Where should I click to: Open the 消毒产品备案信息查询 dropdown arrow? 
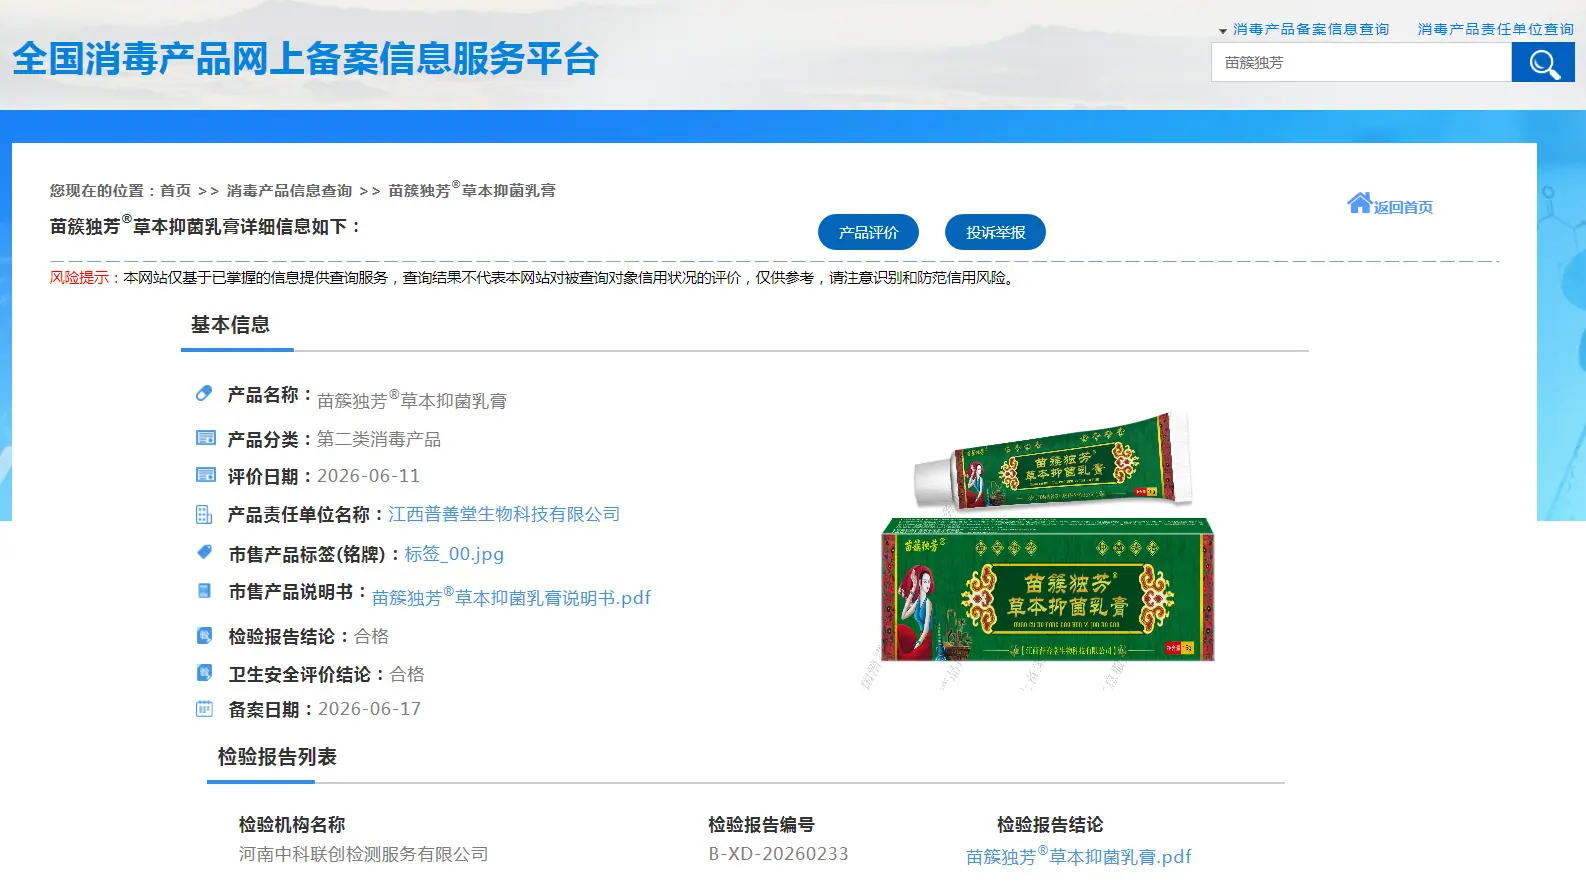[x=1223, y=31]
